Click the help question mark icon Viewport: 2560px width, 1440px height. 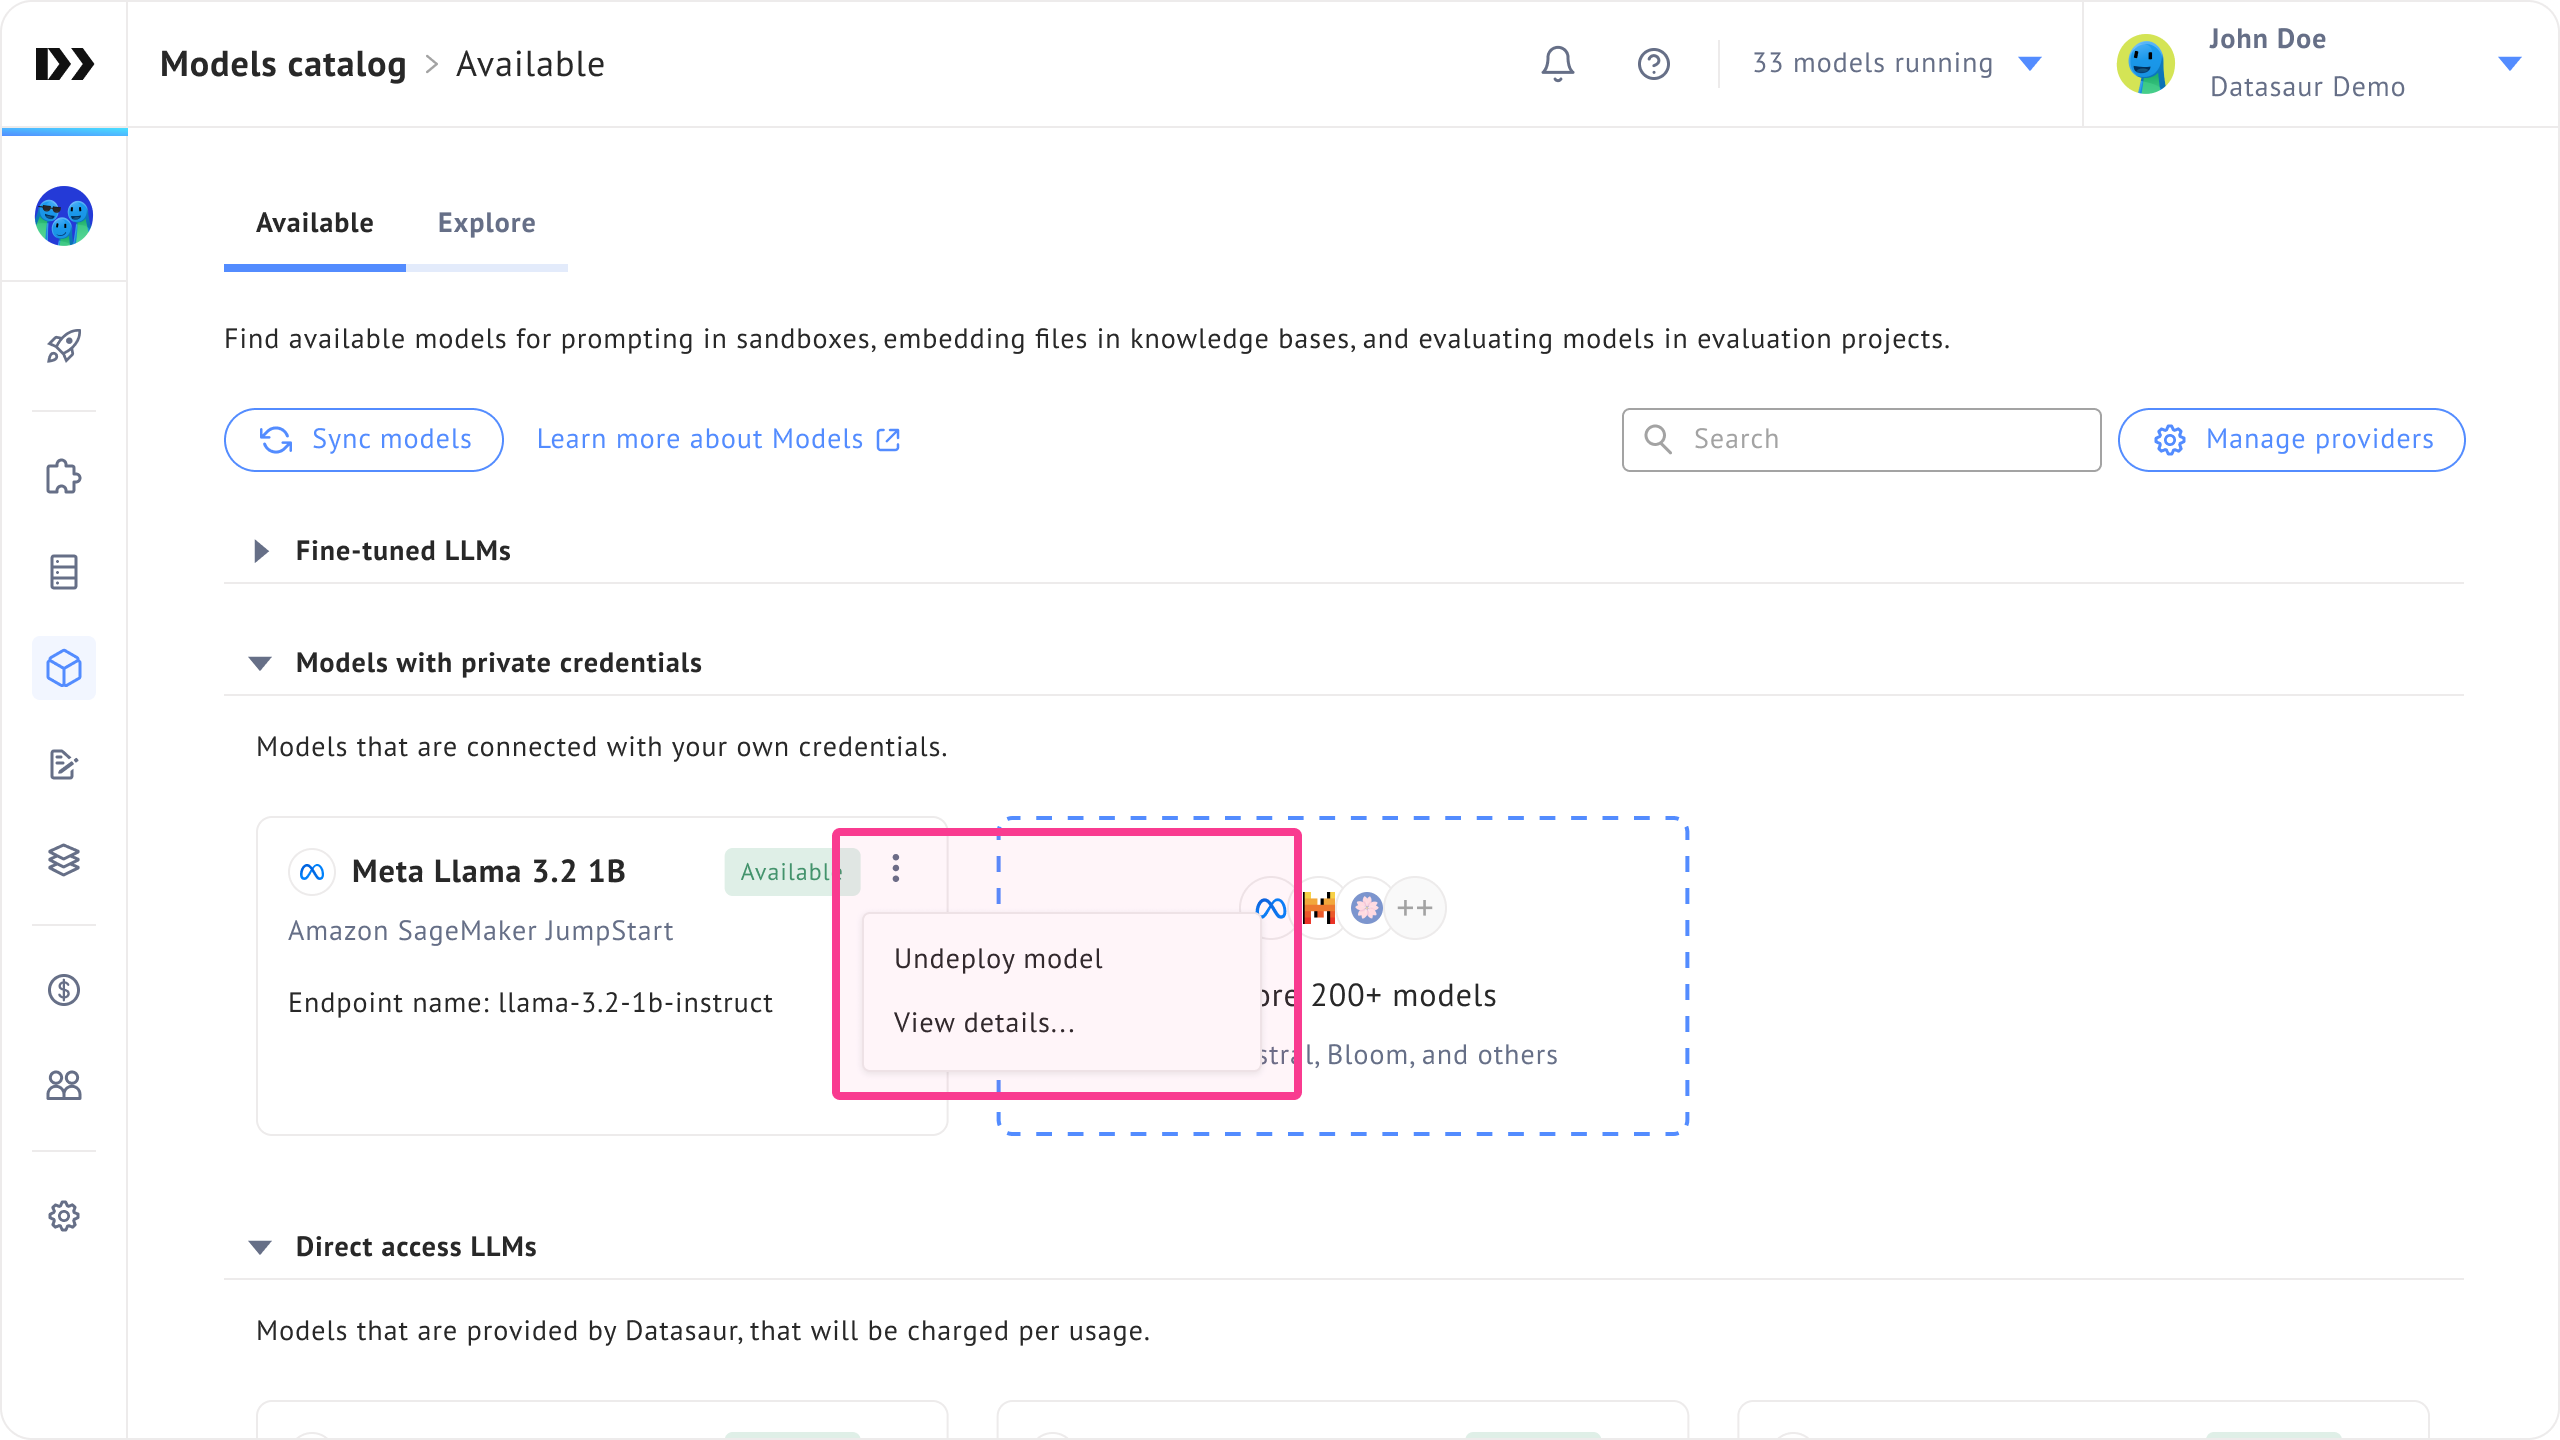(1653, 64)
